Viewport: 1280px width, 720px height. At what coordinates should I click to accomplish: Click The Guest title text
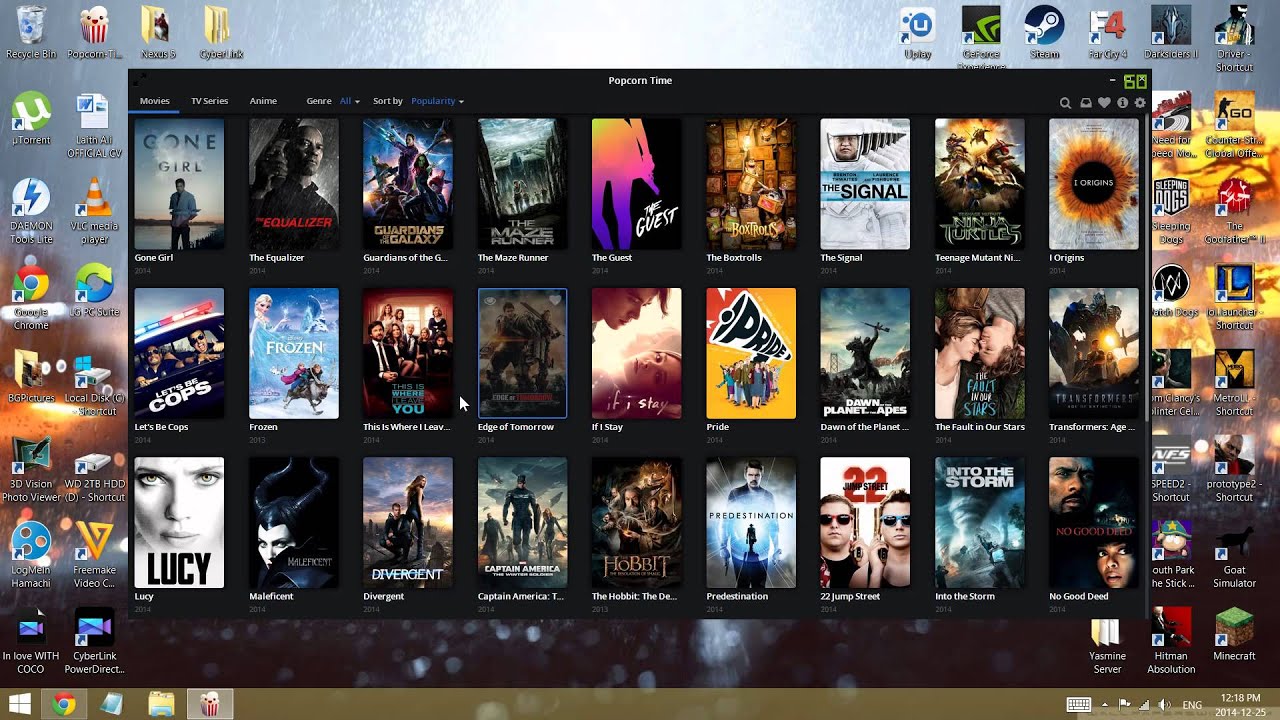(x=612, y=258)
